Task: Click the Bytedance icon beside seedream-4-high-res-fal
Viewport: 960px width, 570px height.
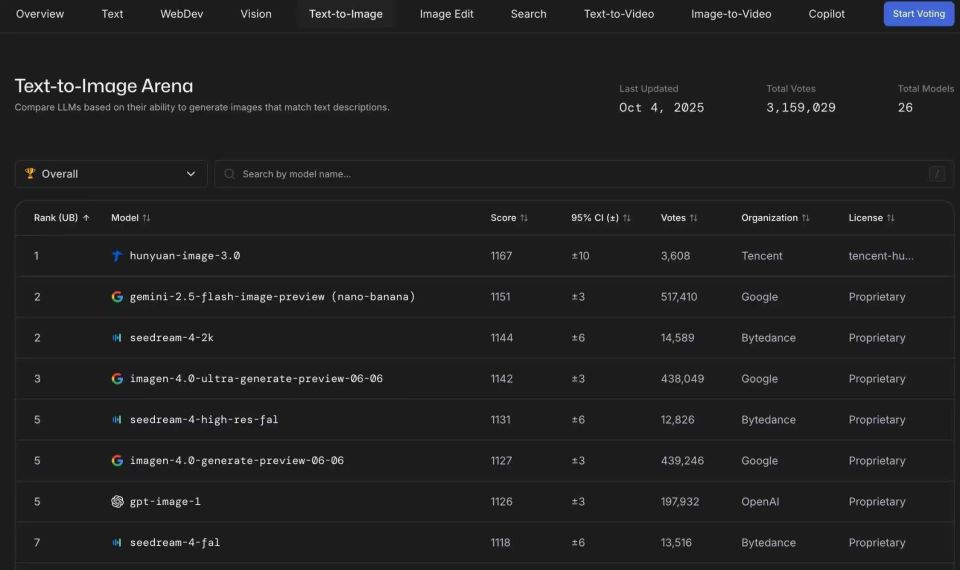Action: click(117, 420)
